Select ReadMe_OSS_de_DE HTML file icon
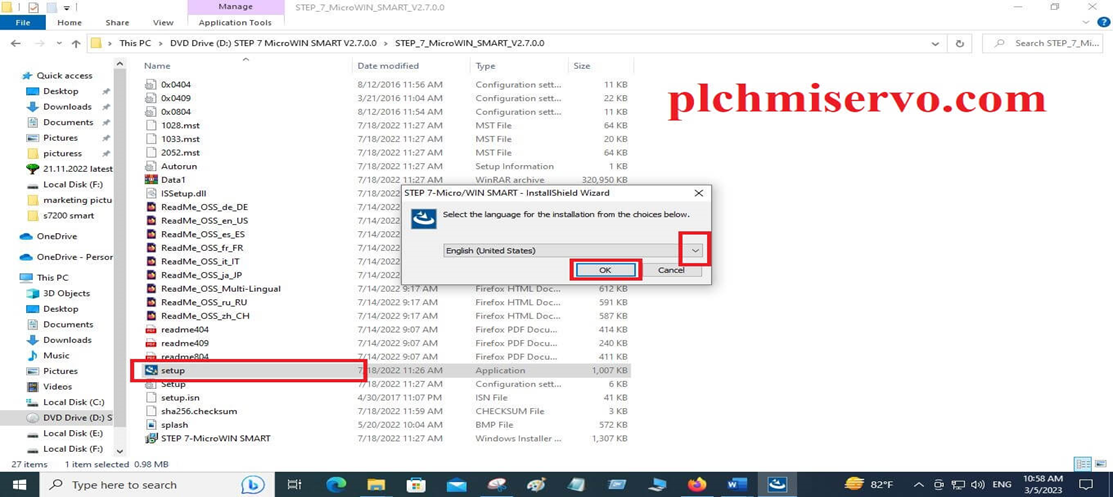The height and width of the screenshot is (497, 1113). tap(150, 207)
